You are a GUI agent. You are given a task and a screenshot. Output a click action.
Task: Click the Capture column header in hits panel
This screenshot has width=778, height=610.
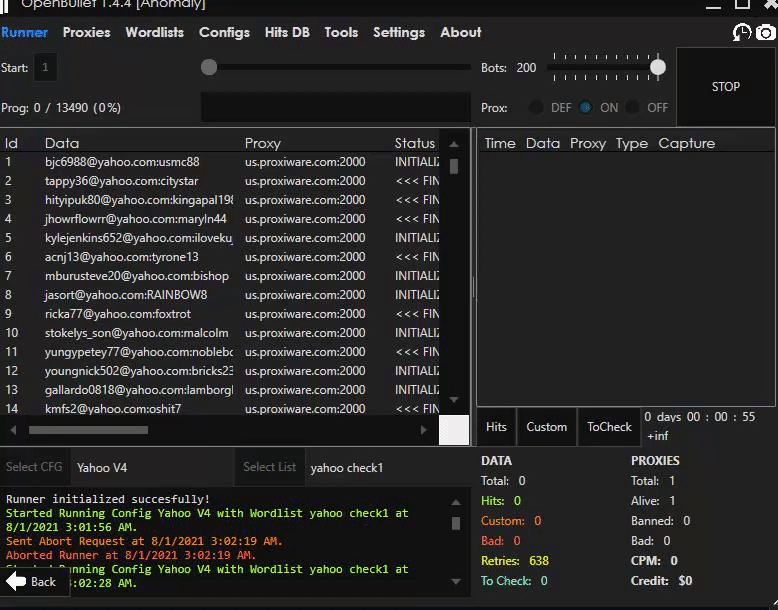pos(687,143)
